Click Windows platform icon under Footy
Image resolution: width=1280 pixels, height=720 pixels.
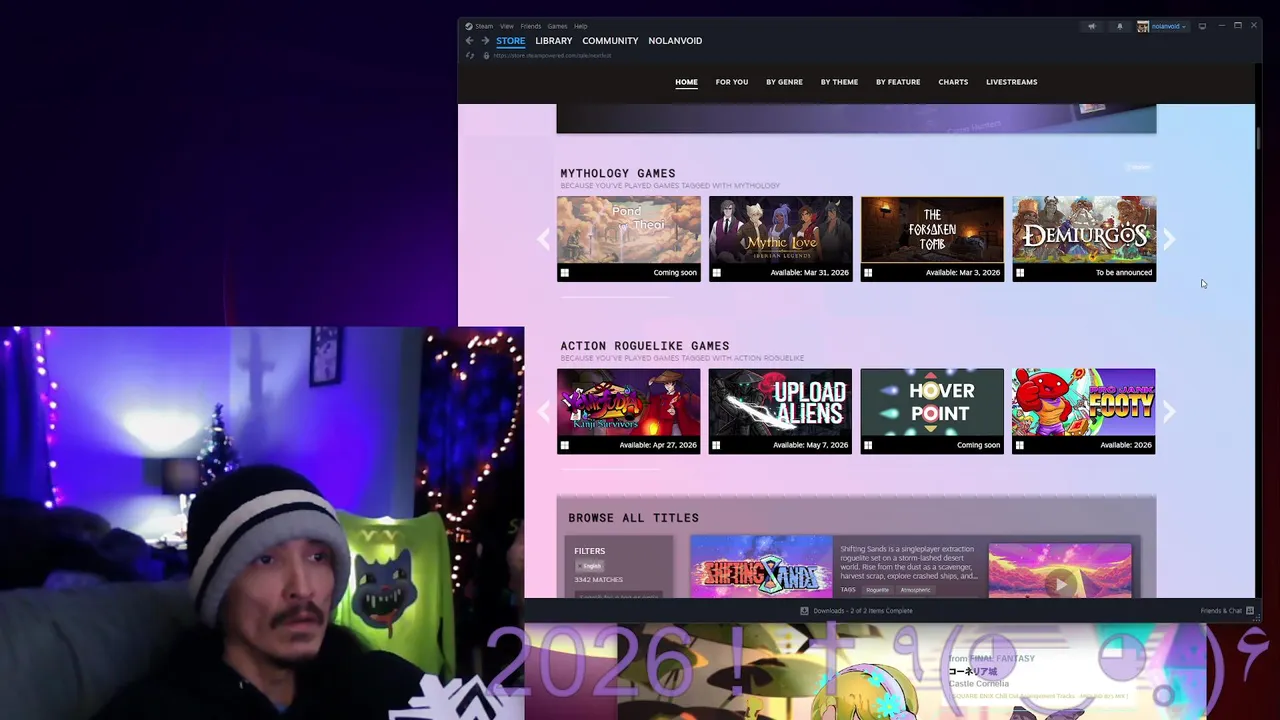tap(1020, 445)
